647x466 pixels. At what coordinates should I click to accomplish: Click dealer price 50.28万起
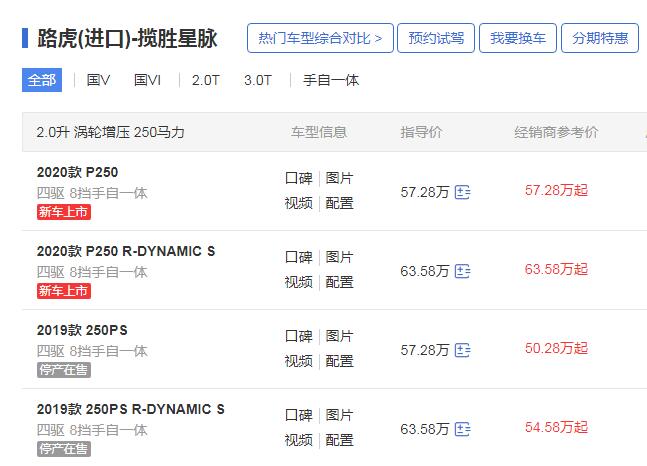point(556,348)
